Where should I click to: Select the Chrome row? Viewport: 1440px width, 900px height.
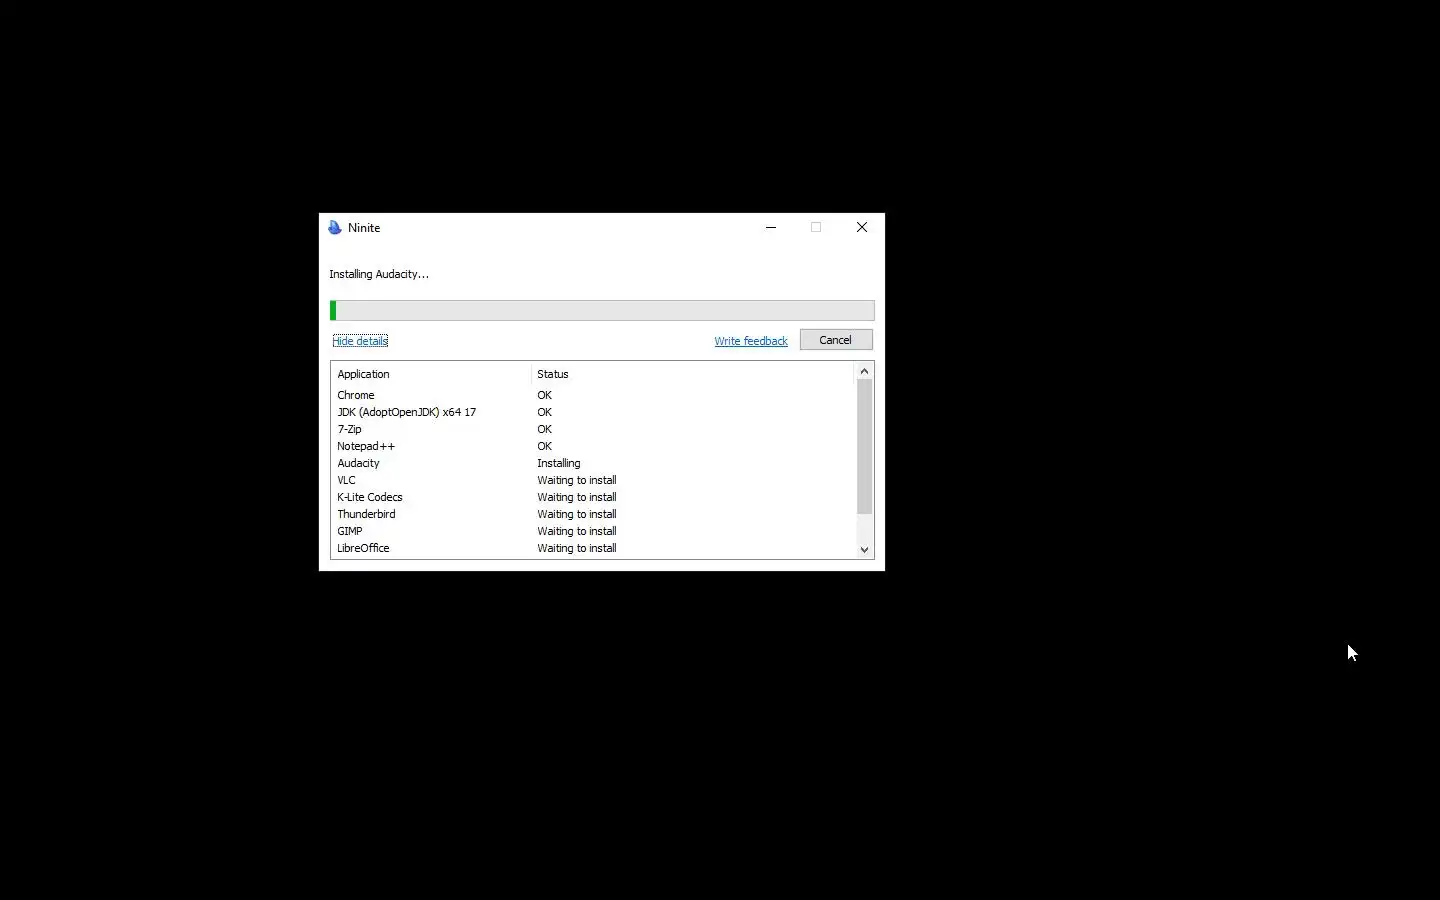coord(594,395)
